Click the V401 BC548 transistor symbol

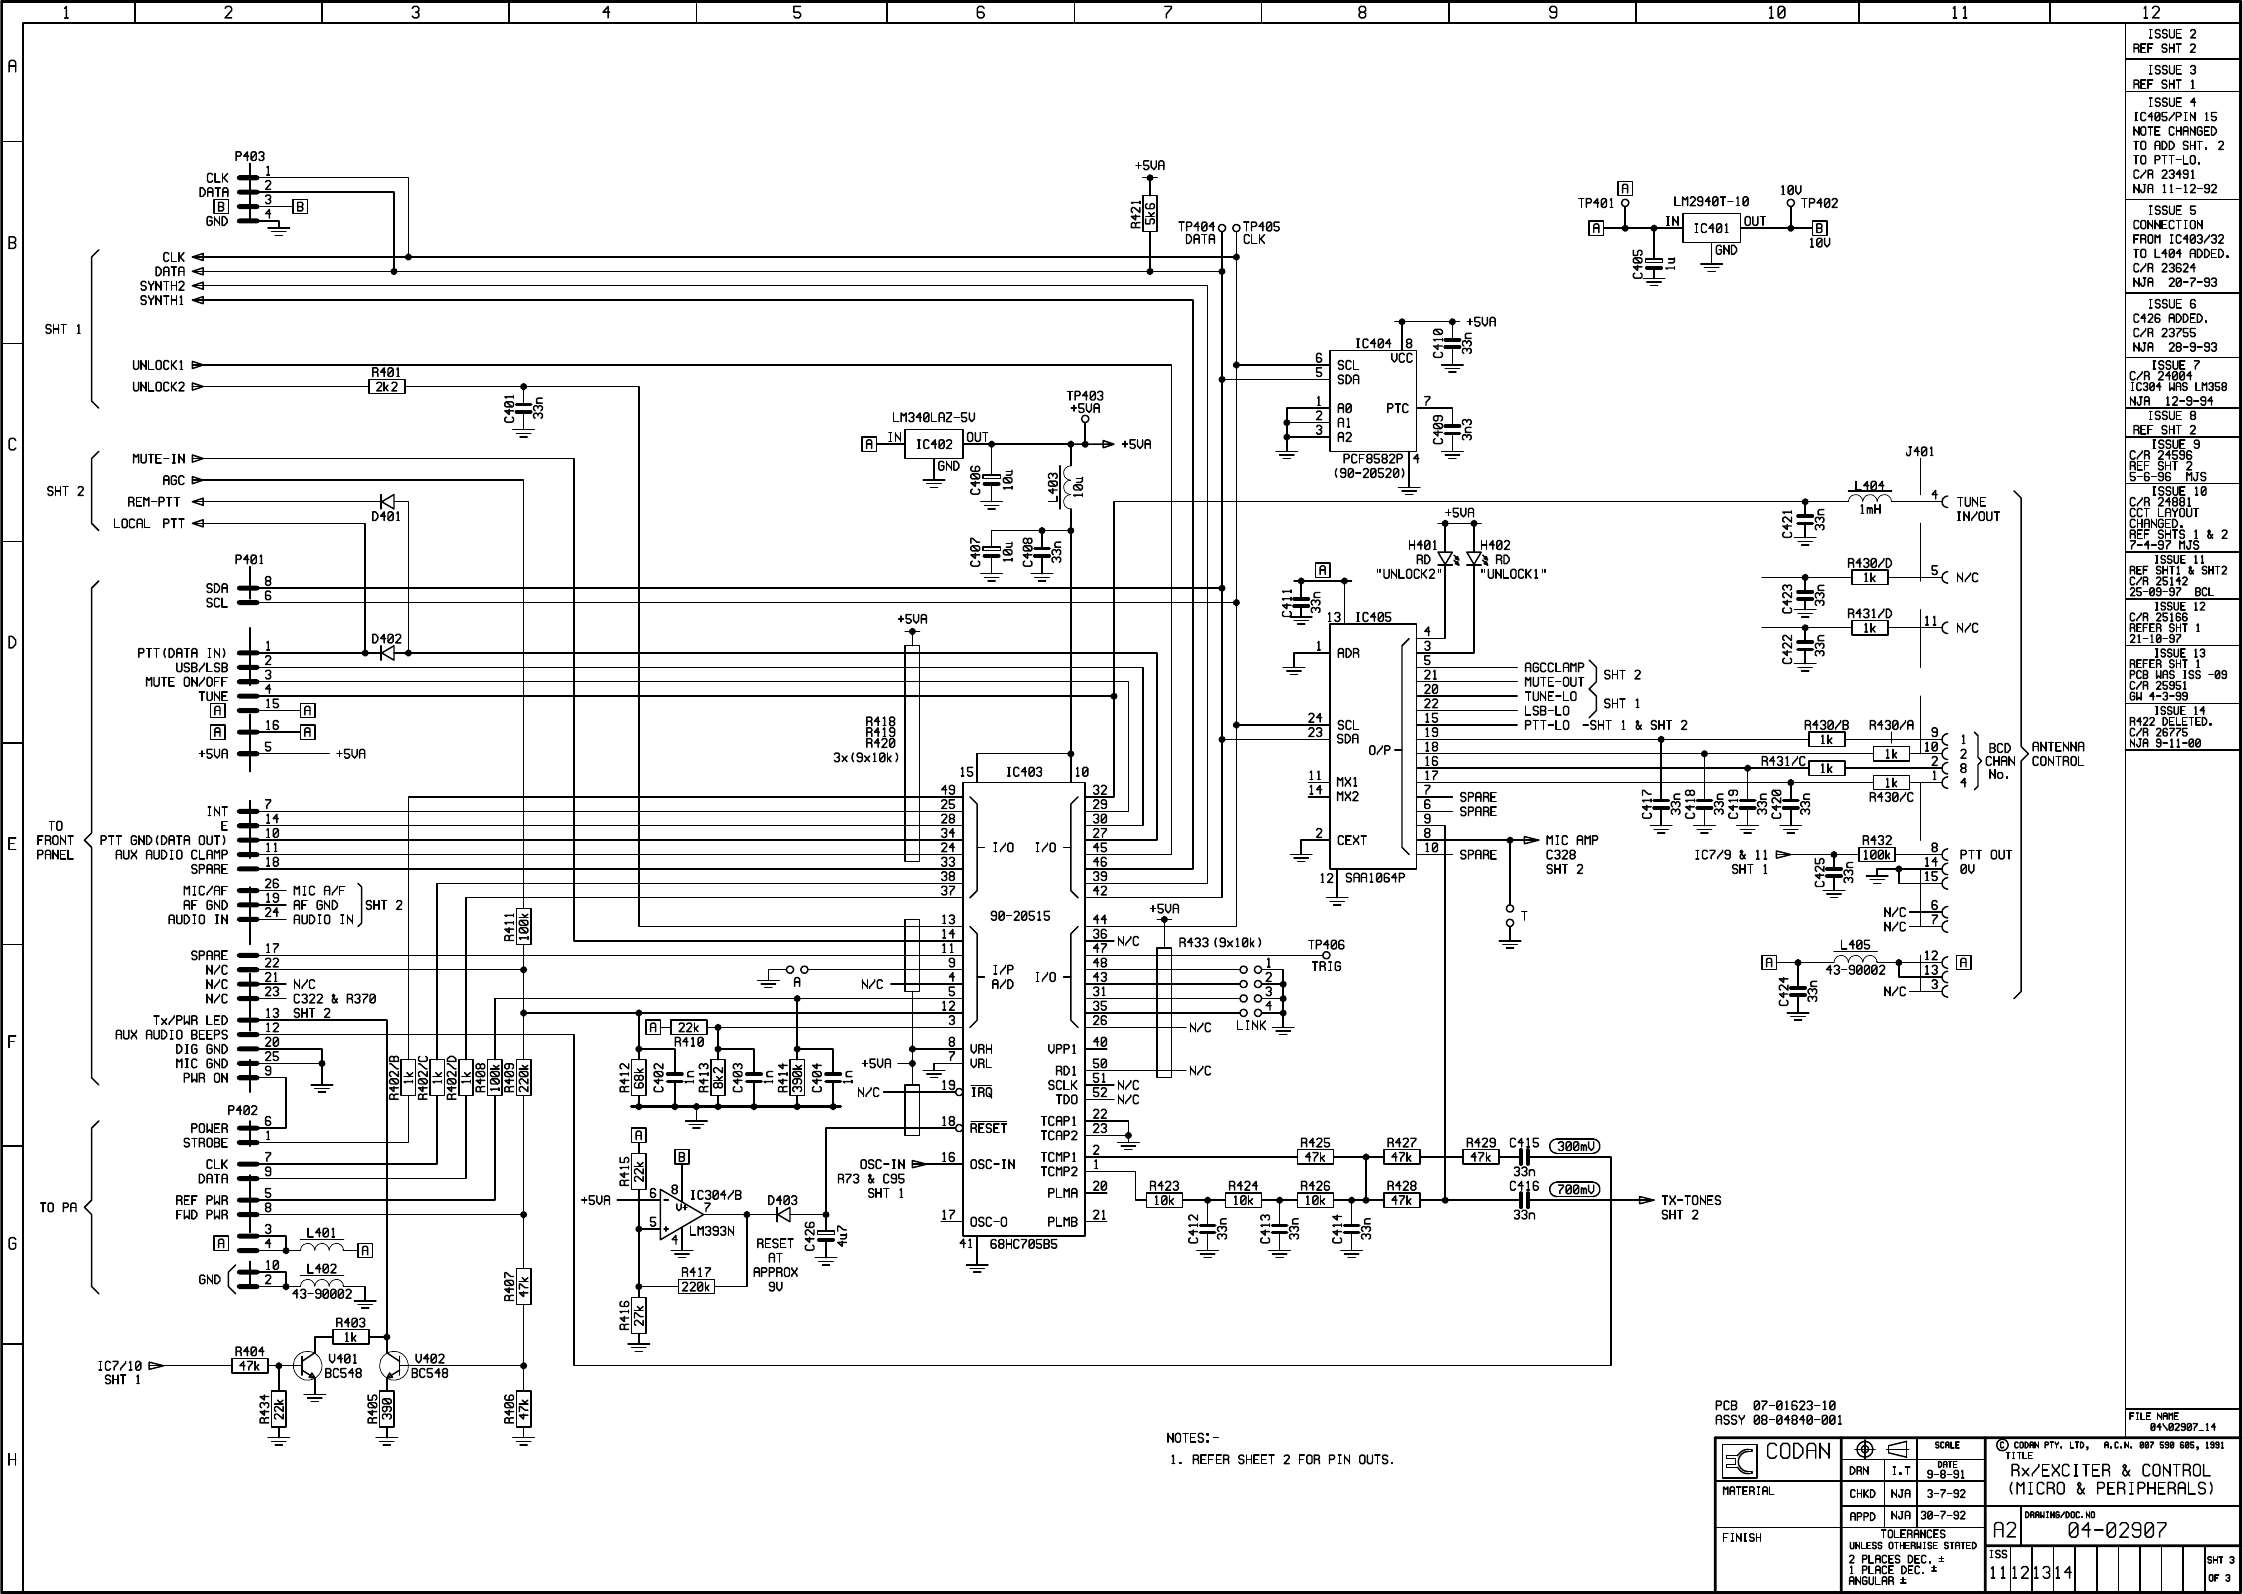coord(306,1366)
